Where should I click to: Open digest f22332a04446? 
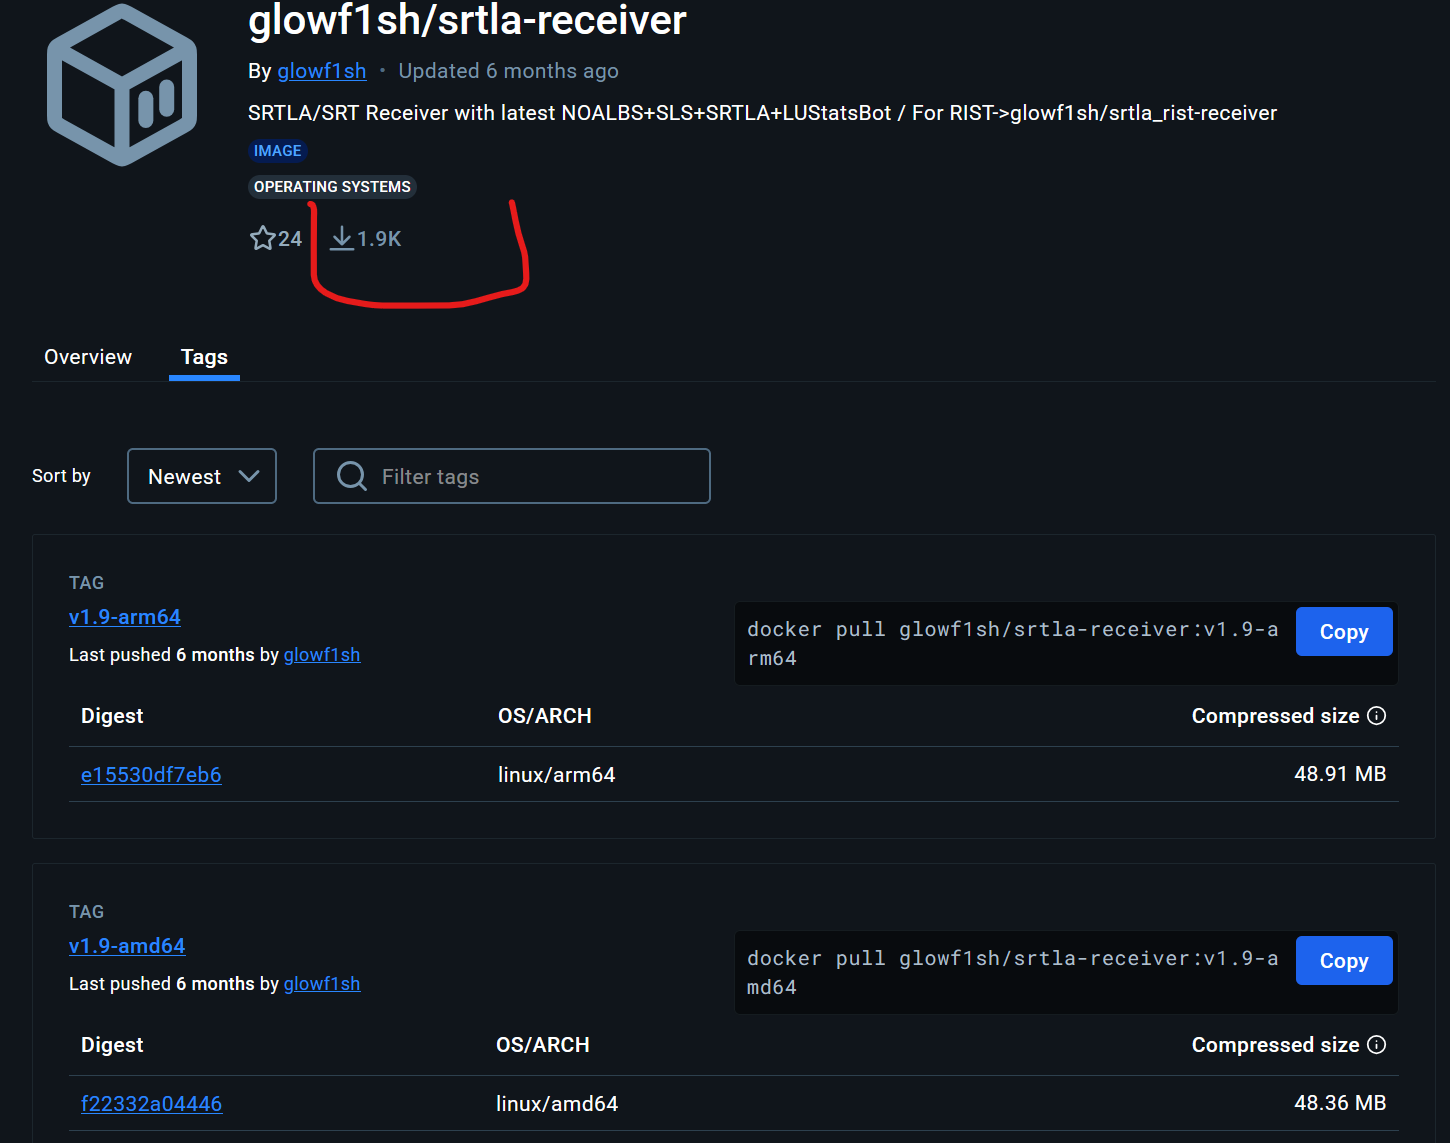click(x=151, y=1104)
